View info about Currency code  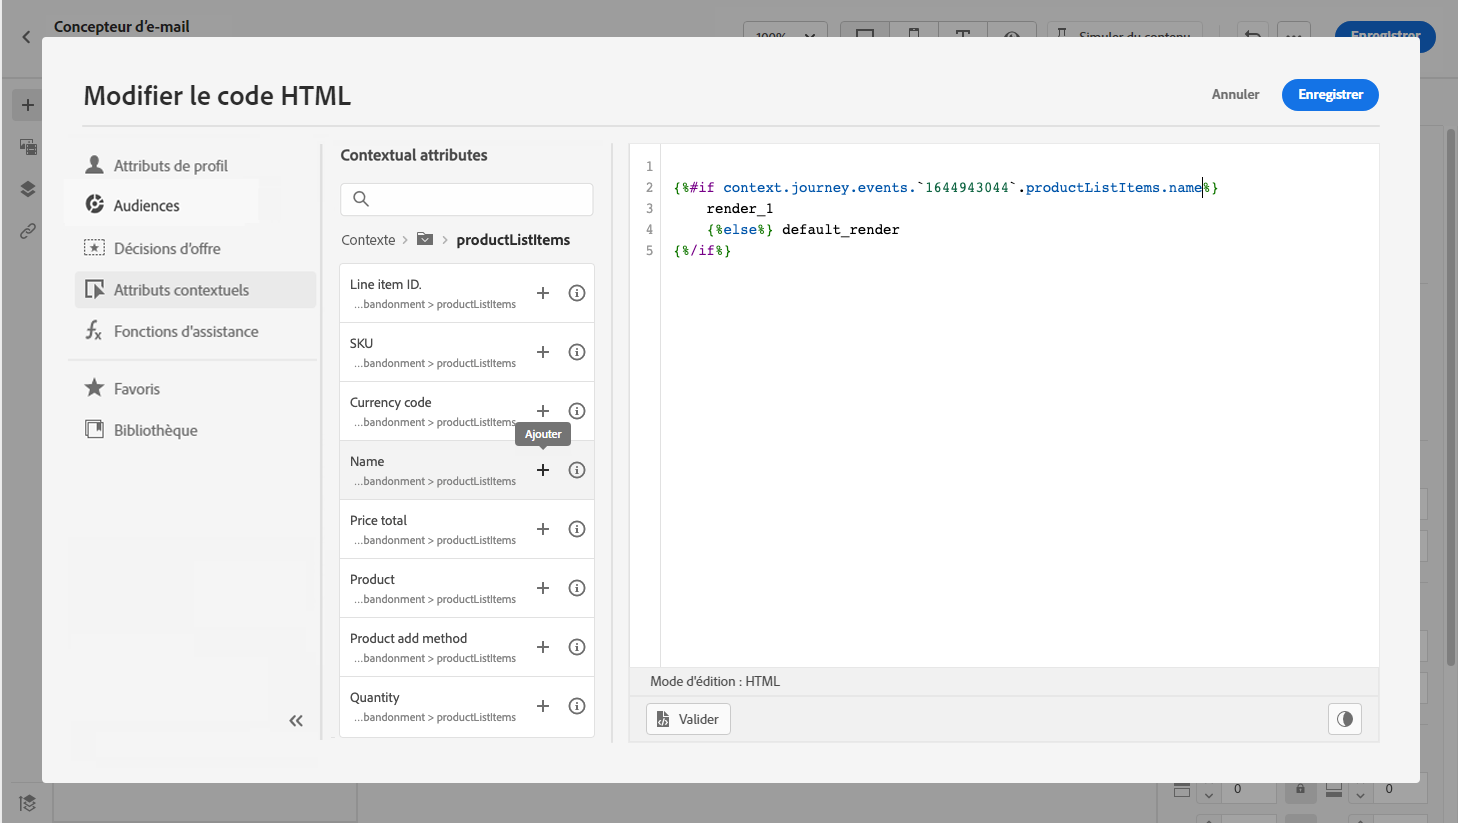(x=577, y=411)
